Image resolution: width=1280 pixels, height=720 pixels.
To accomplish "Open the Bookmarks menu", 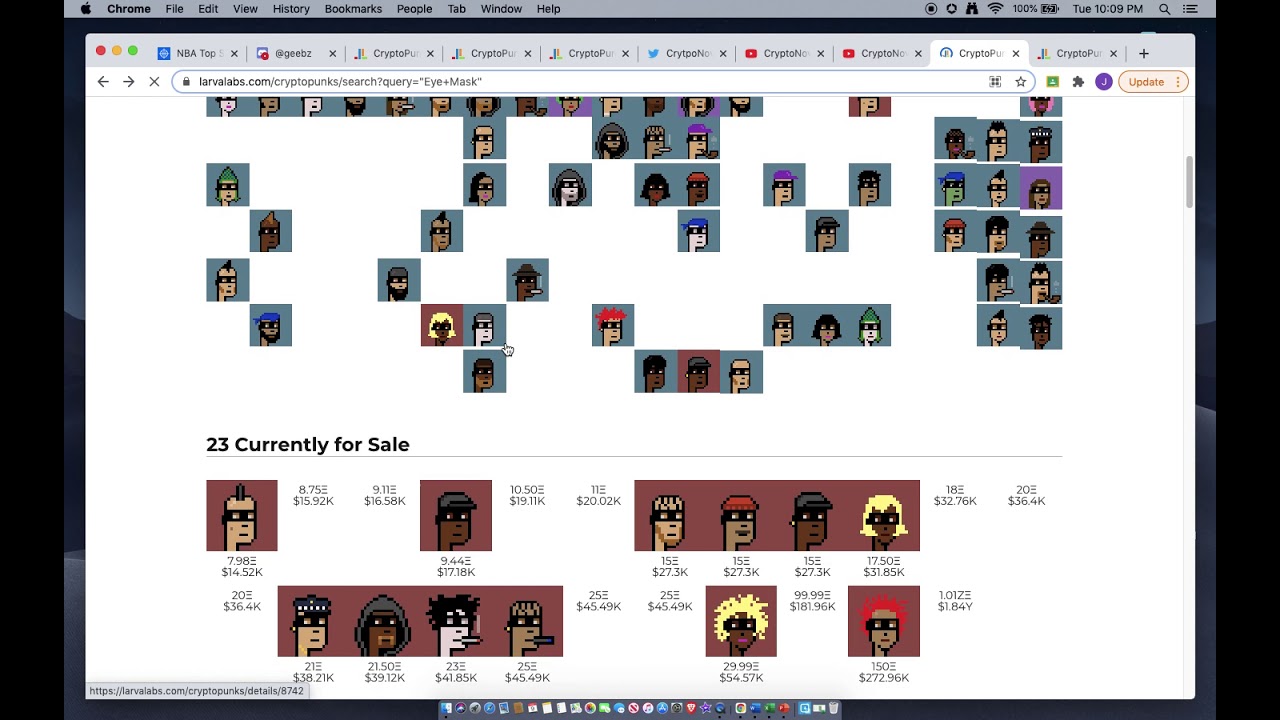I will 353,9.
